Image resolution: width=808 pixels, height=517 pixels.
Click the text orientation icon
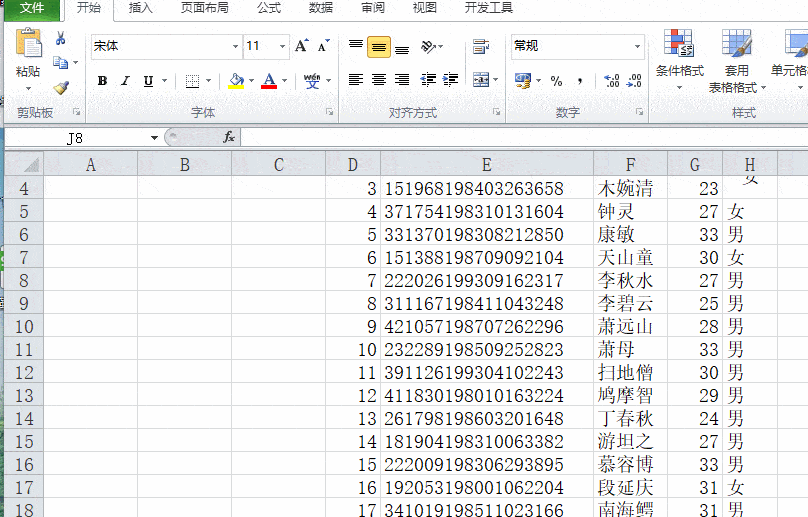[429, 46]
